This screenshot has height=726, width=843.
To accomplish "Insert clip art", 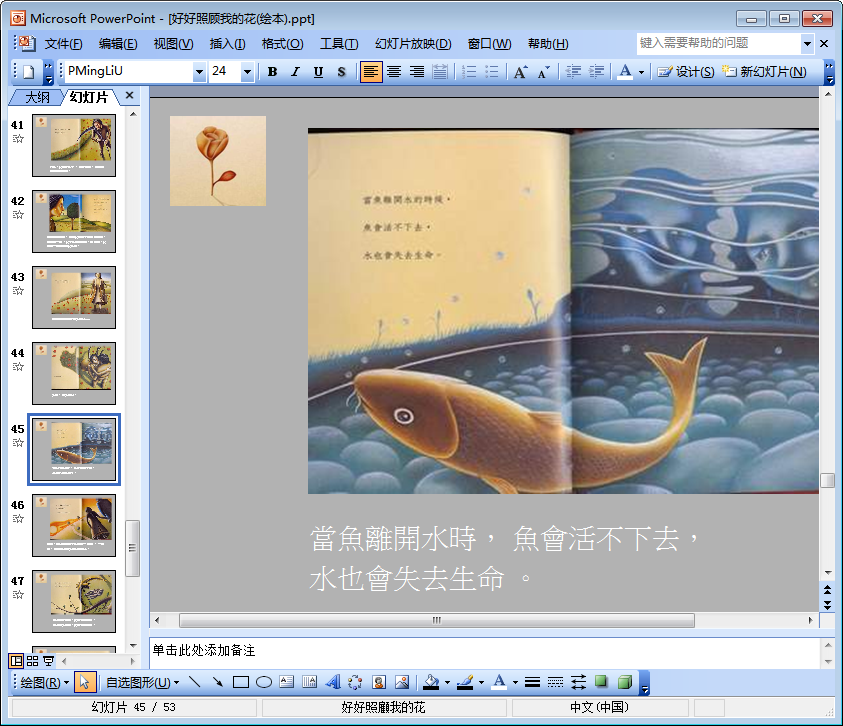I will (x=379, y=682).
